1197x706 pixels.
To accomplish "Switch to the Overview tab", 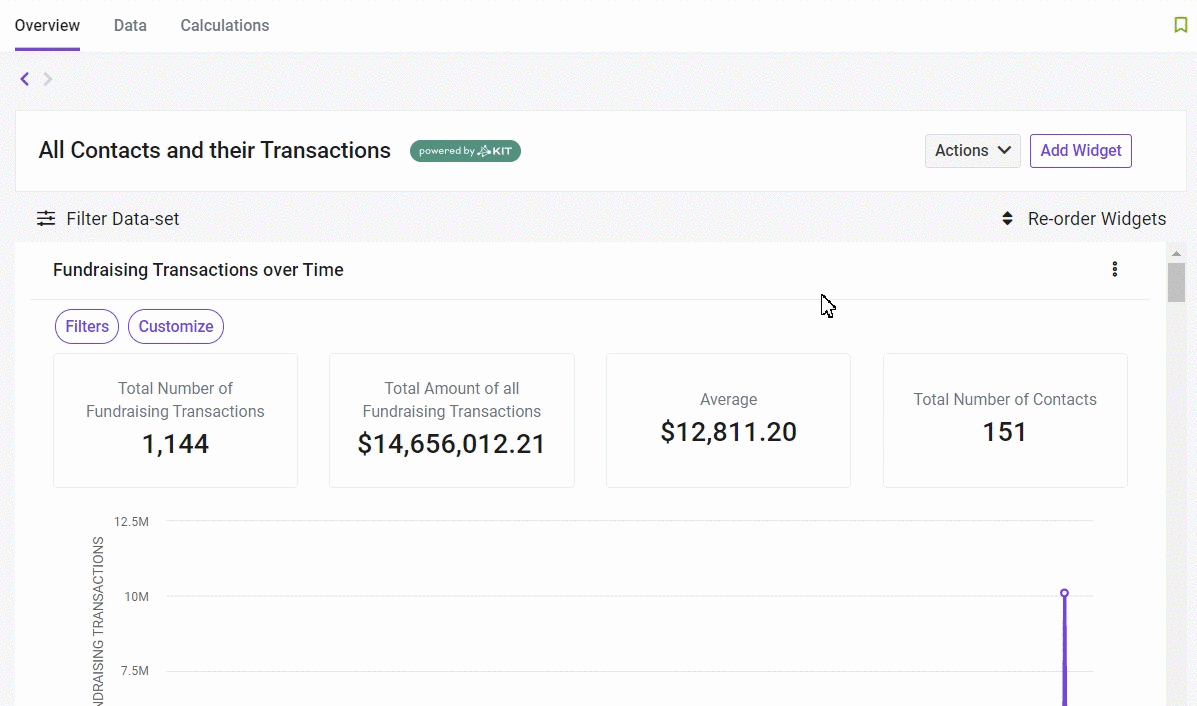I will pyautogui.click(x=47, y=25).
